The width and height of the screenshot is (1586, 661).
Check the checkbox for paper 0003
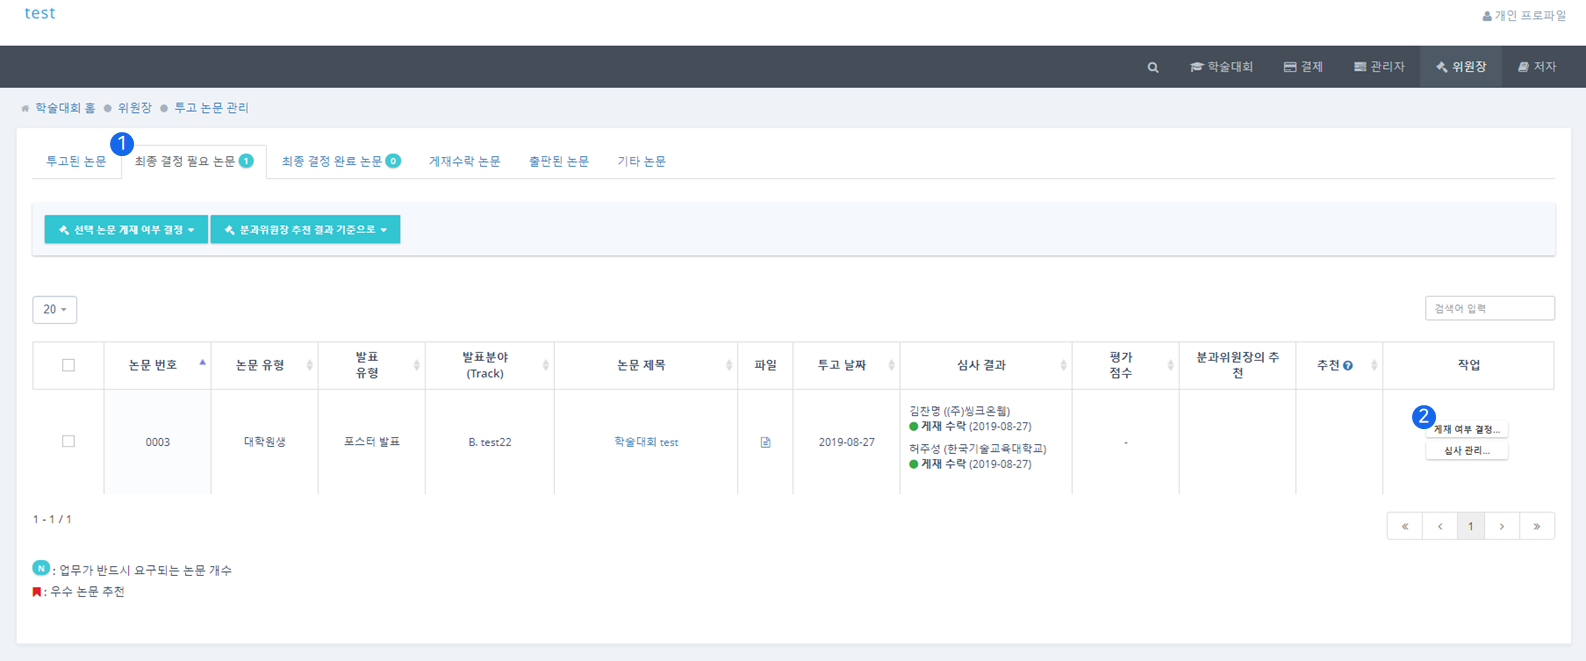(68, 441)
